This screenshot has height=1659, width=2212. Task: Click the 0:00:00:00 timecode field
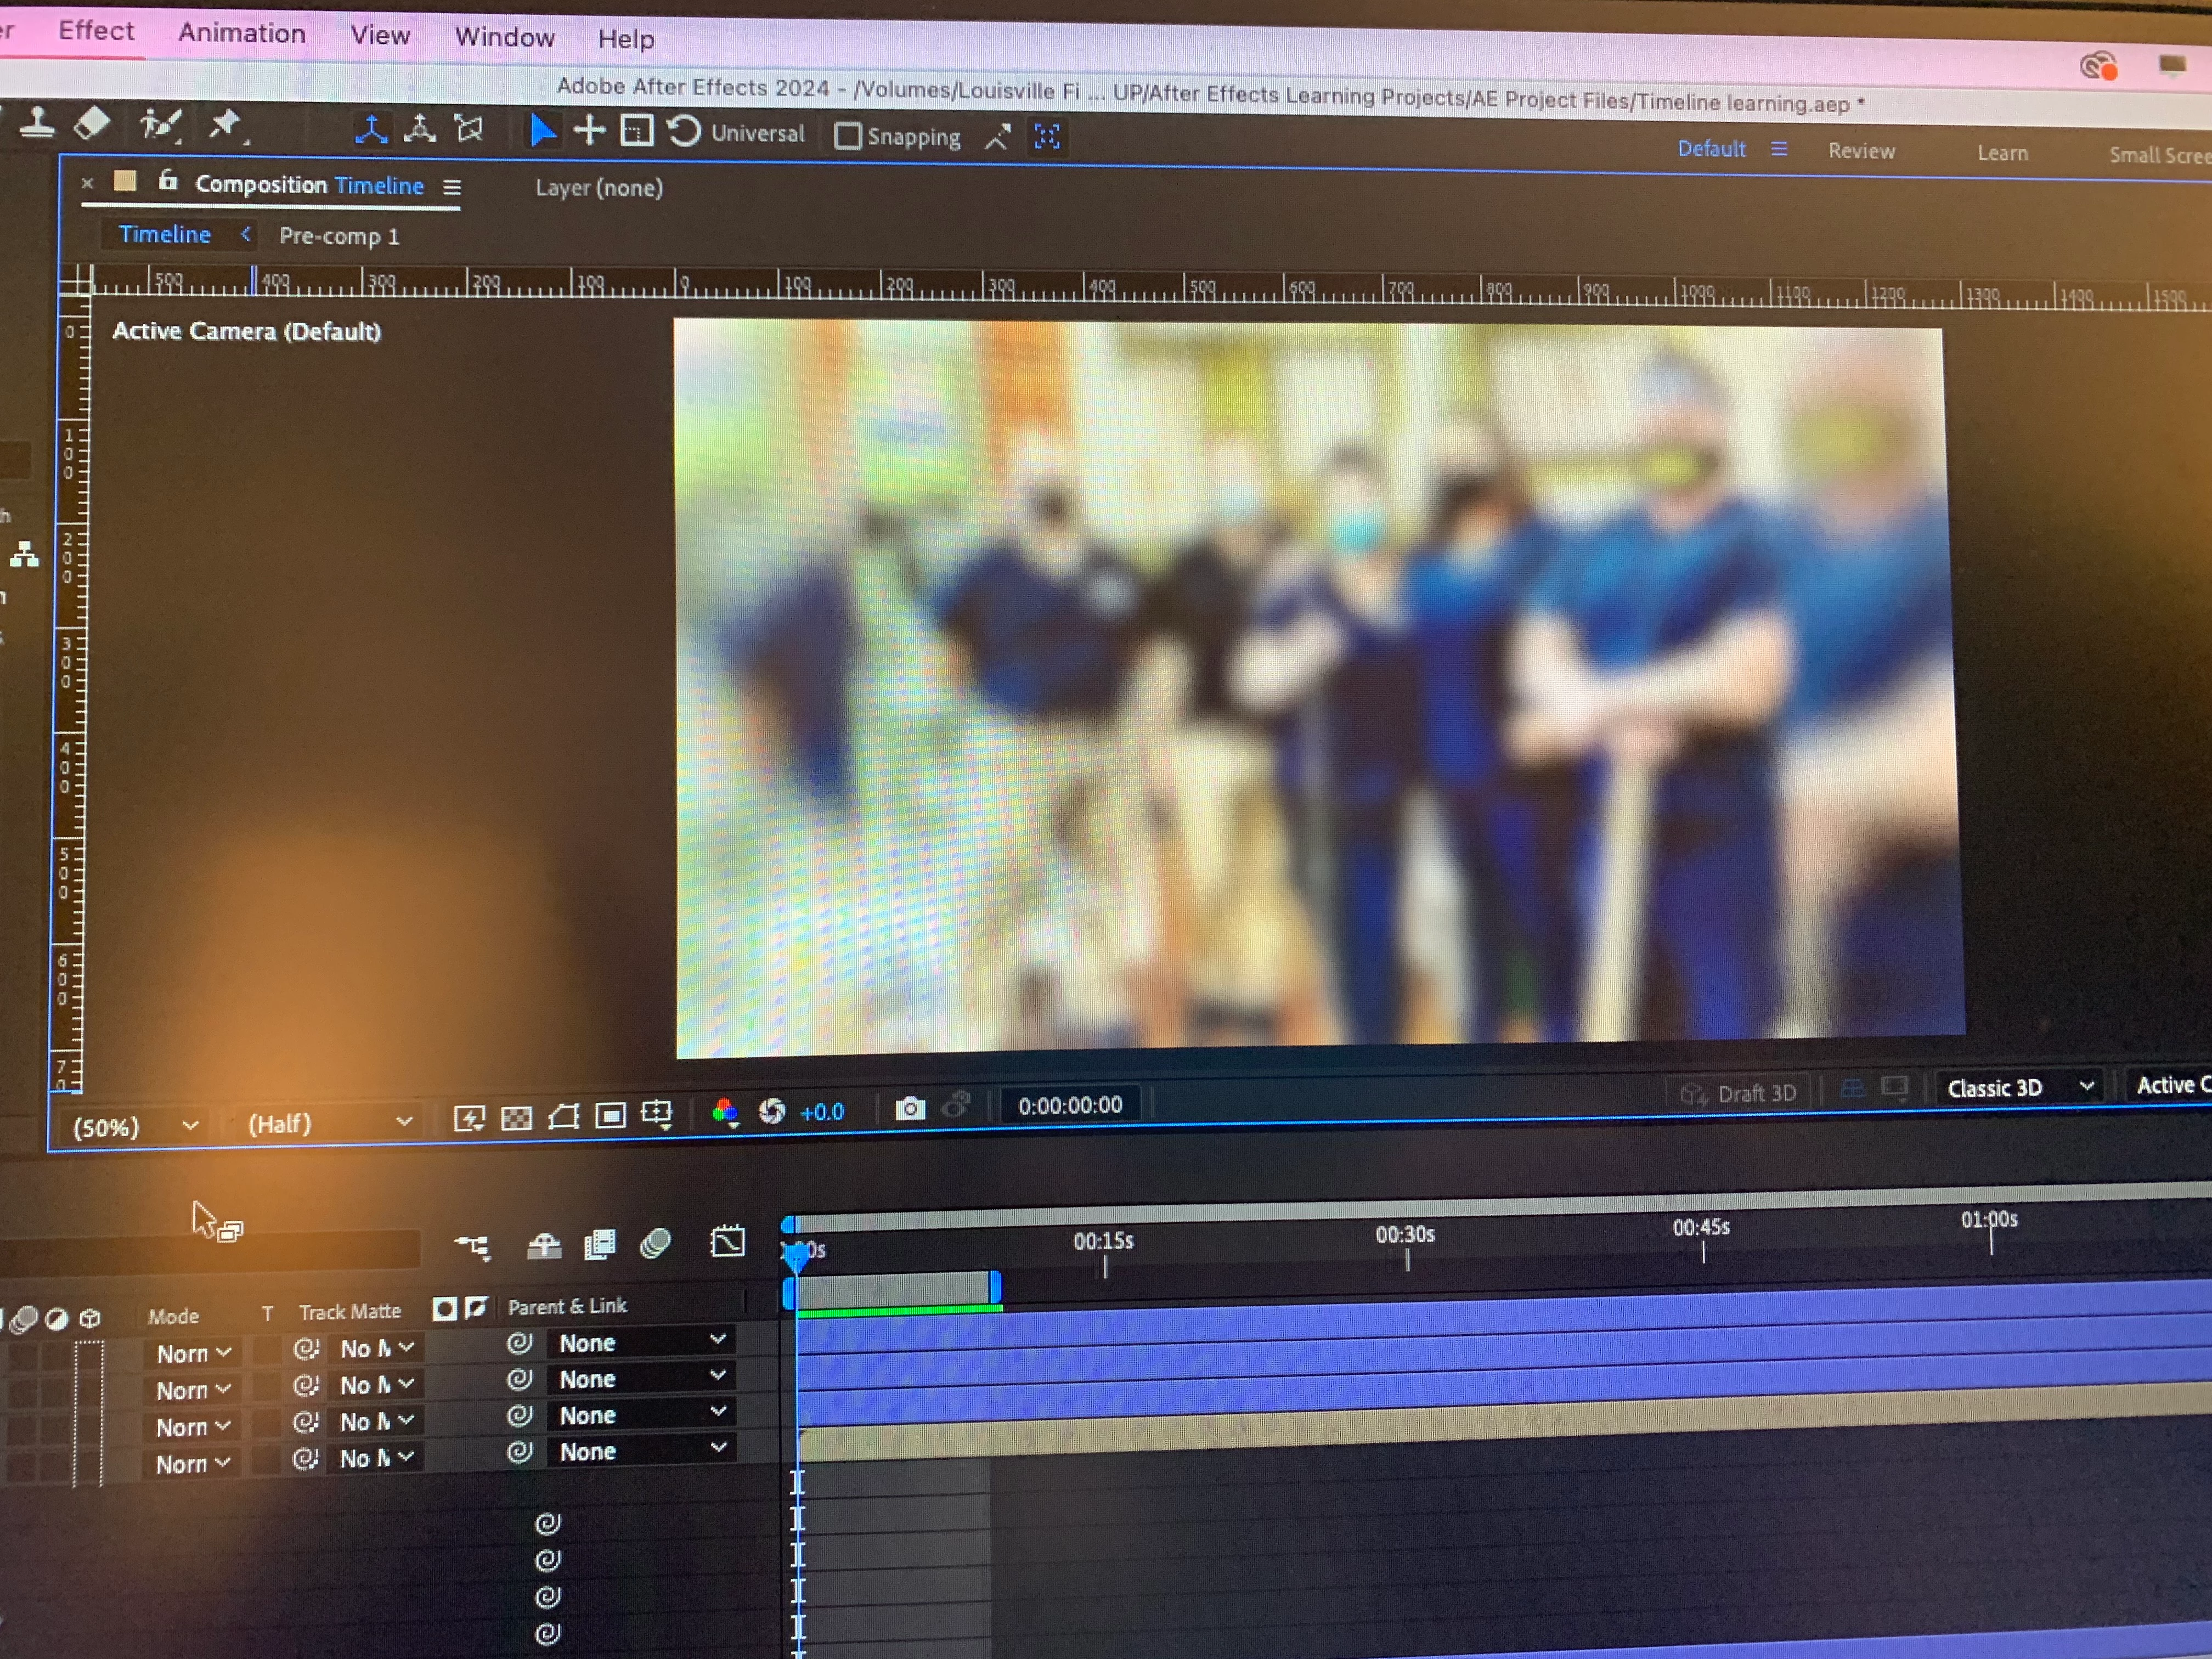(x=1069, y=1105)
